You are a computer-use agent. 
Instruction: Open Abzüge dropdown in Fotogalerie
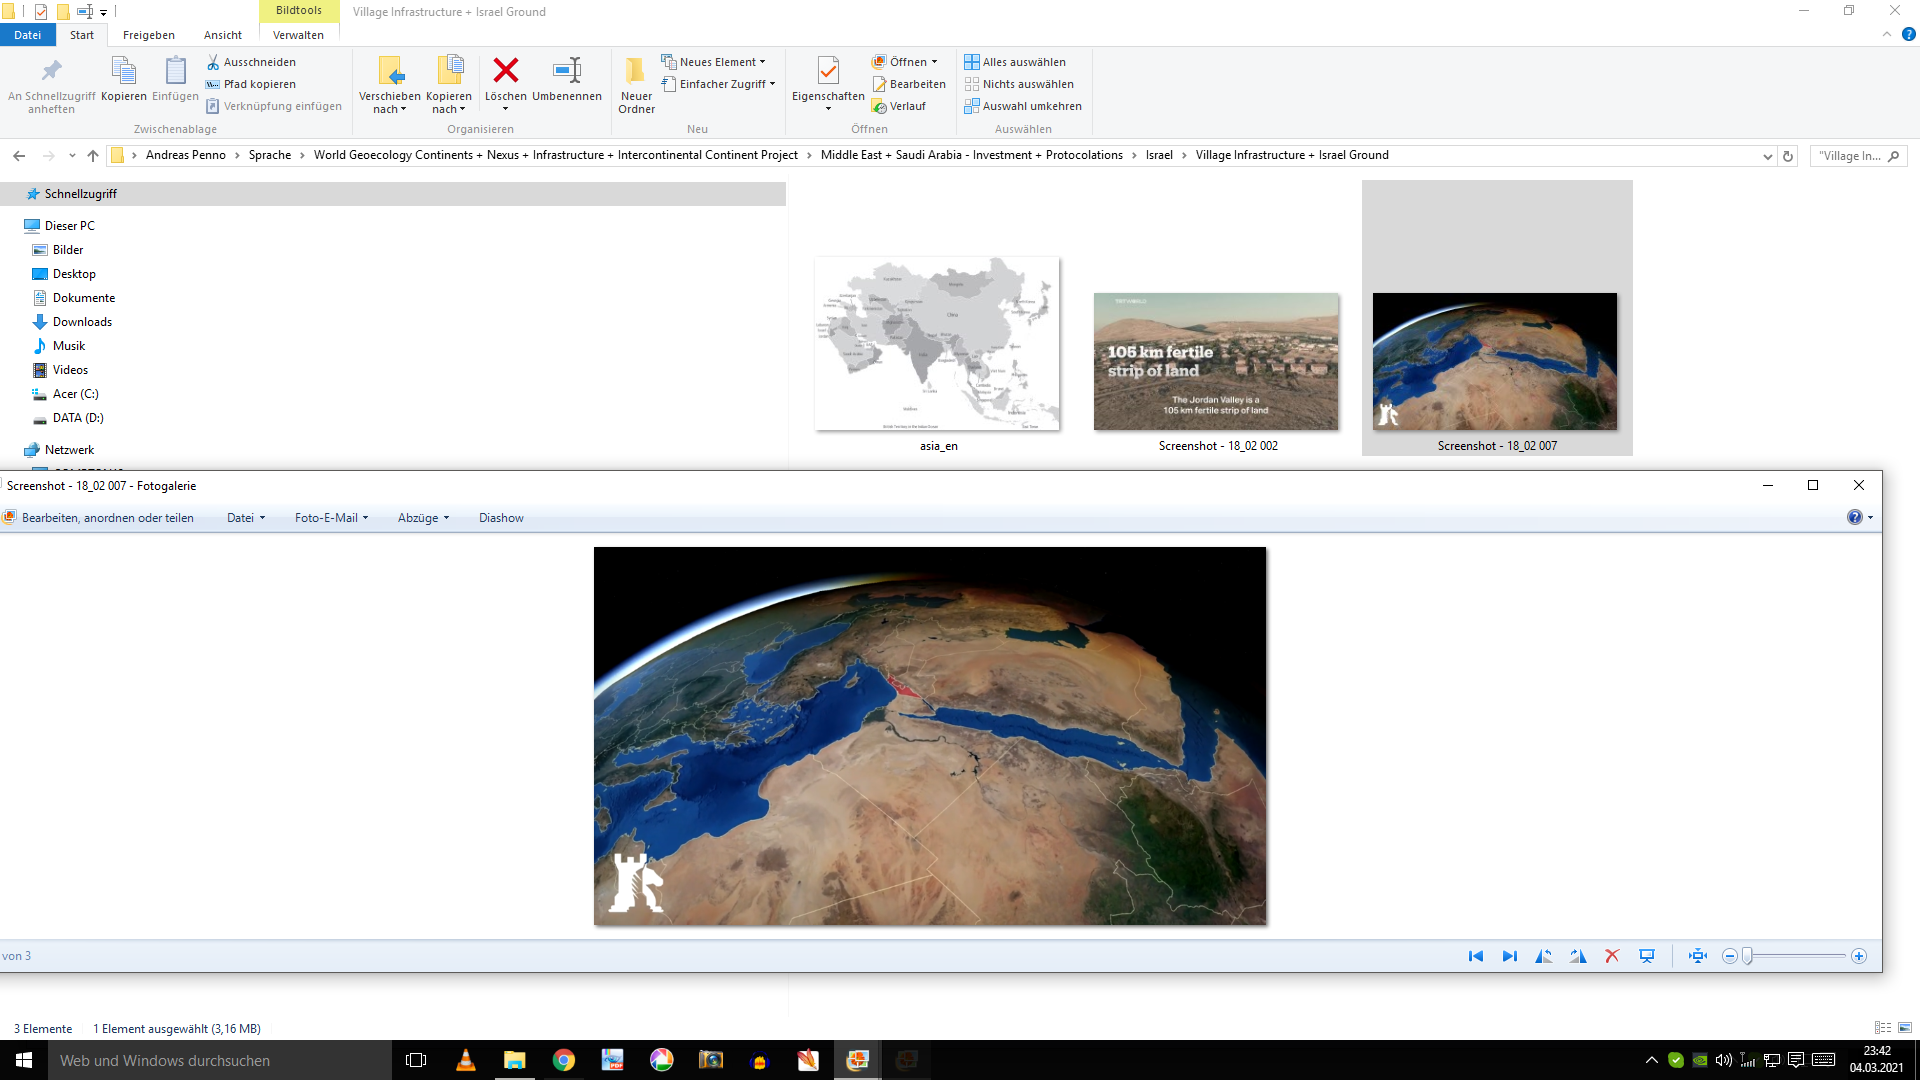tap(423, 517)
